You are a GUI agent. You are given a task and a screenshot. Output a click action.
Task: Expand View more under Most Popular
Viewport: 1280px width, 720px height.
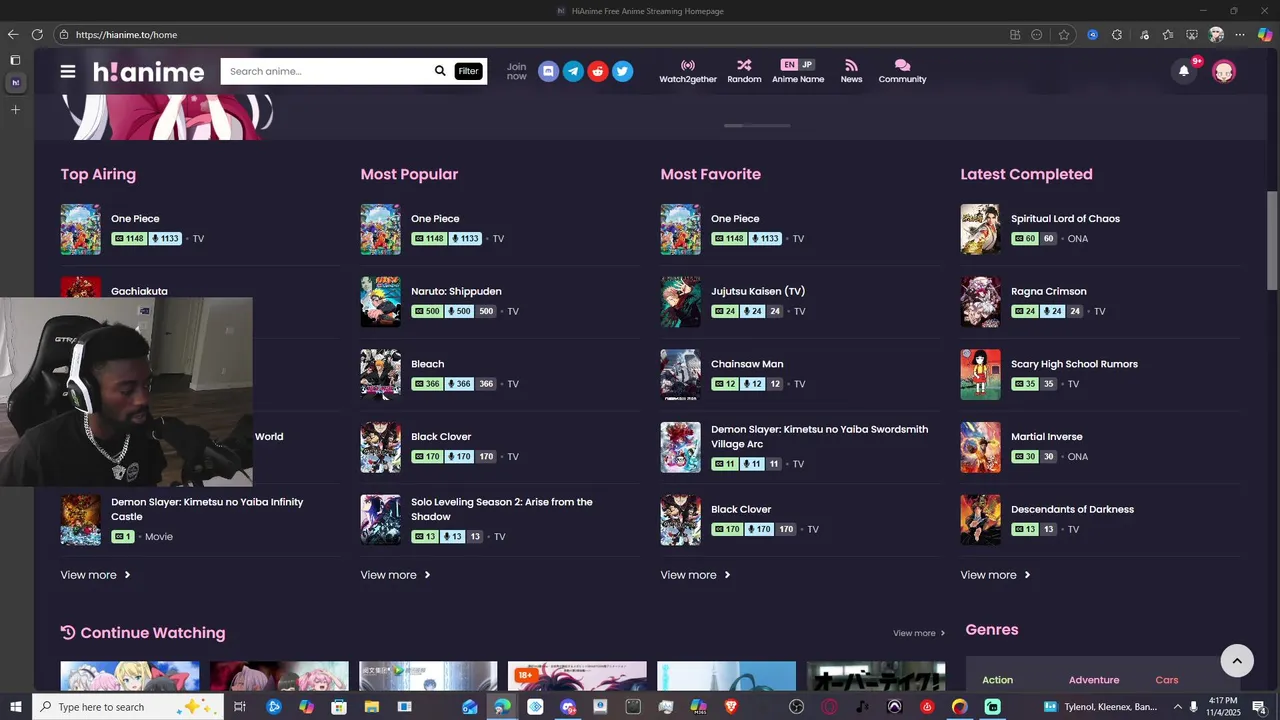click(x=396, y=575)
